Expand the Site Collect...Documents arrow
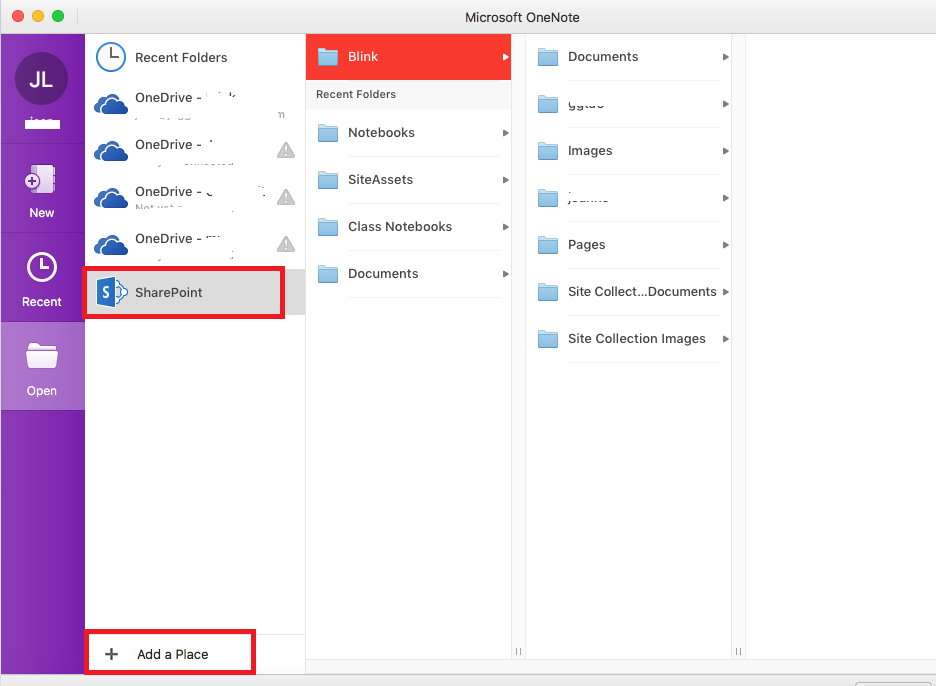The image size is (936, 686). pos(726,292)
